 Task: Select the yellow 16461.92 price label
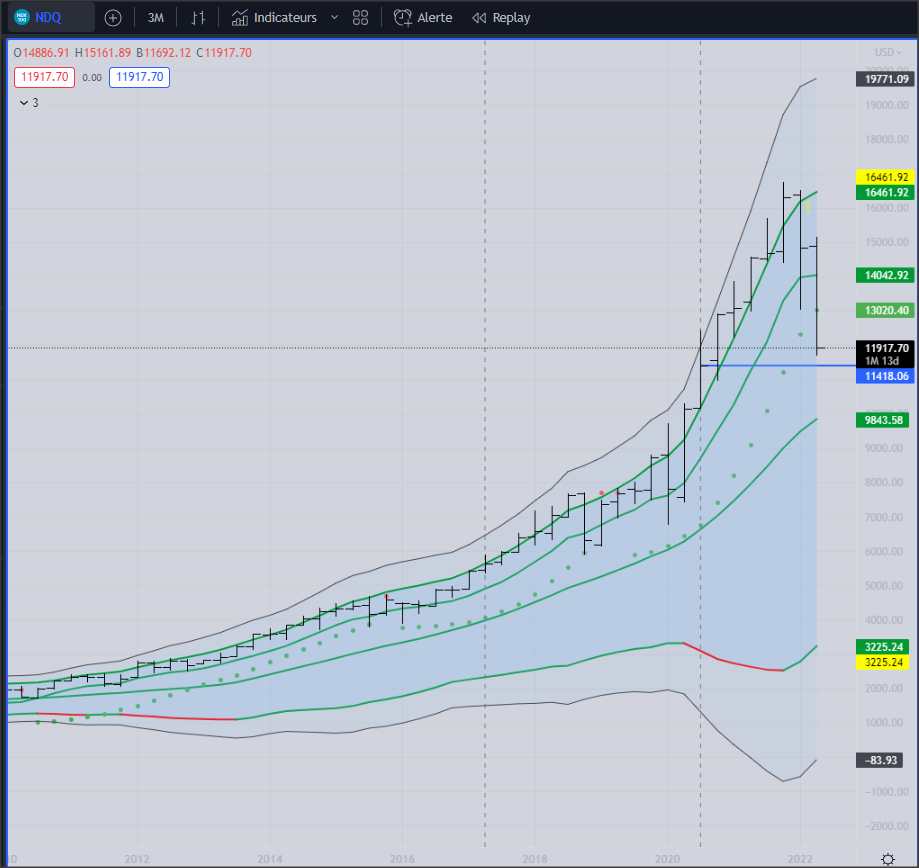(886, 177)
